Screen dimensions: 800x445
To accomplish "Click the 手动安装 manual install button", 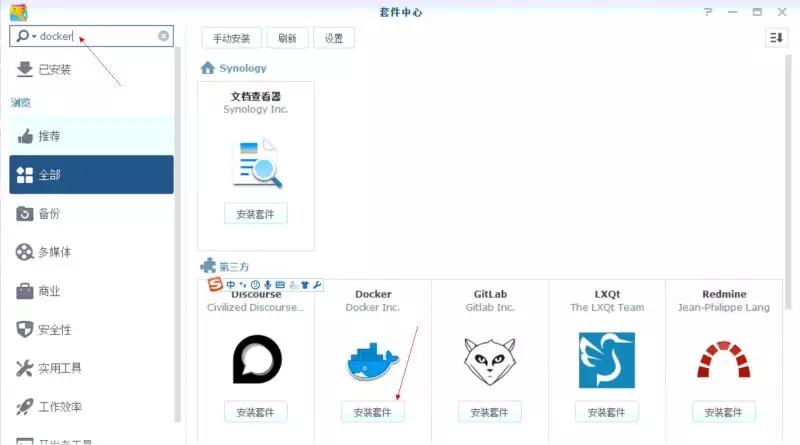I will 232,38.
